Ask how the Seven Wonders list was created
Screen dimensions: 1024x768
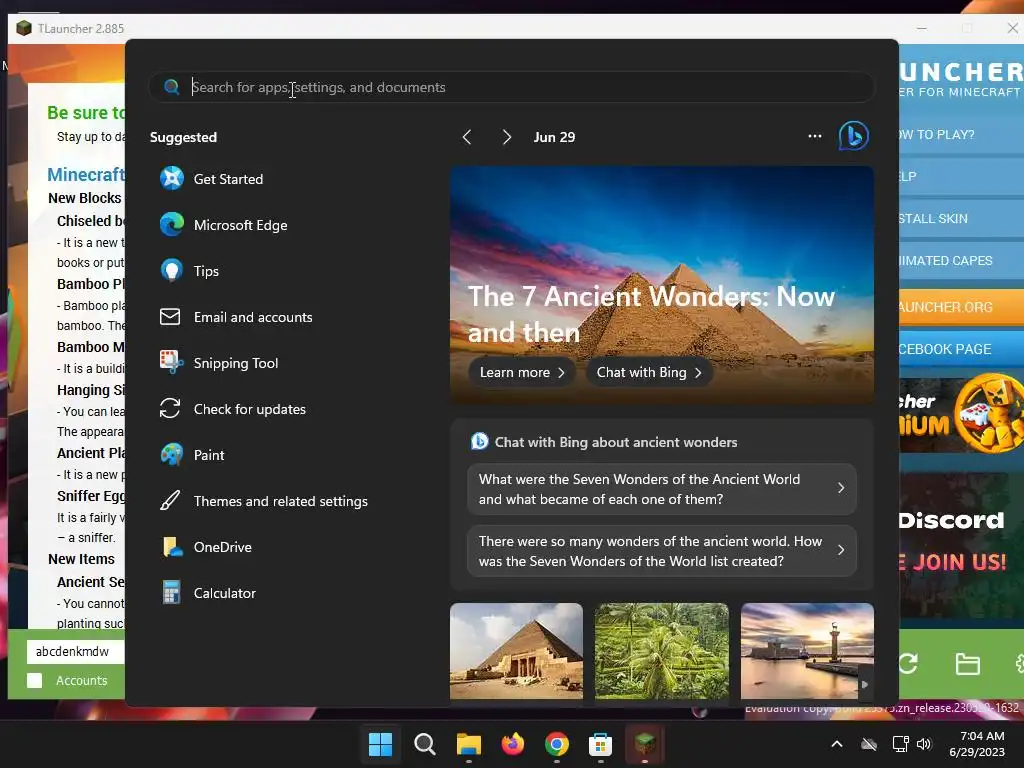(662, 551)
